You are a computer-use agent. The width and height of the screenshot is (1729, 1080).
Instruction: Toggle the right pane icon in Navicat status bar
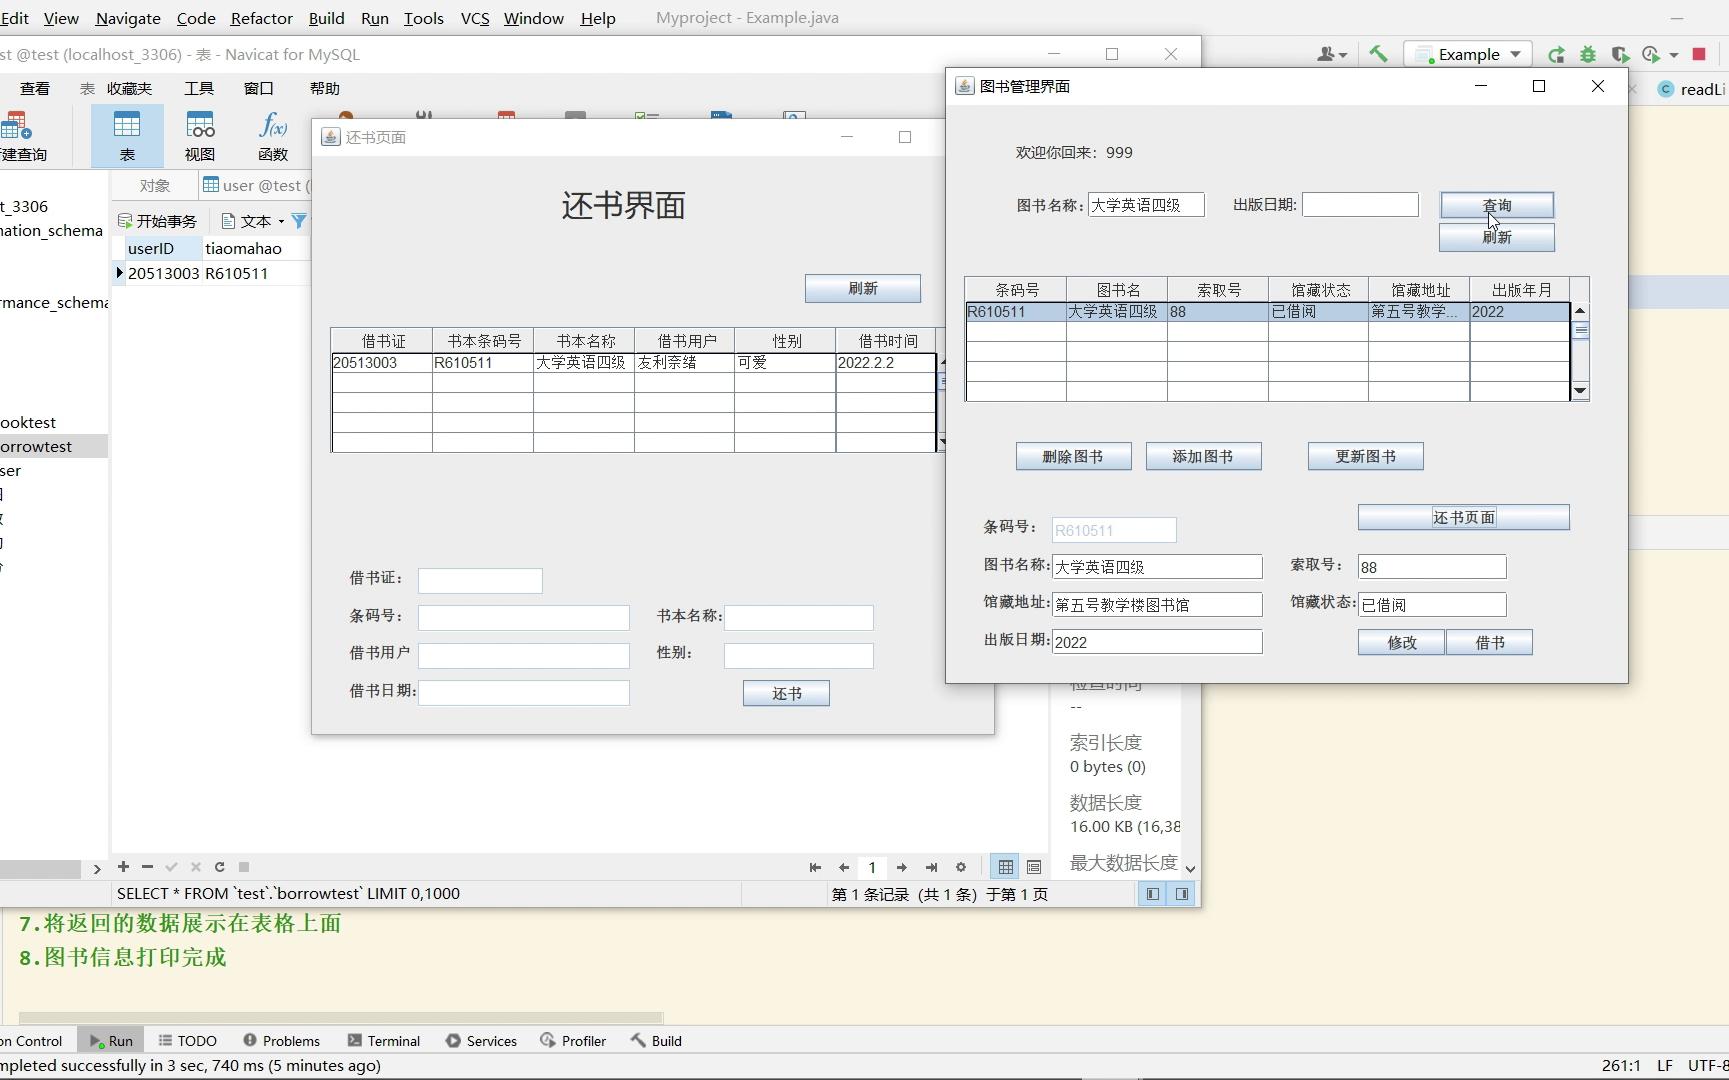point(1182,894)
